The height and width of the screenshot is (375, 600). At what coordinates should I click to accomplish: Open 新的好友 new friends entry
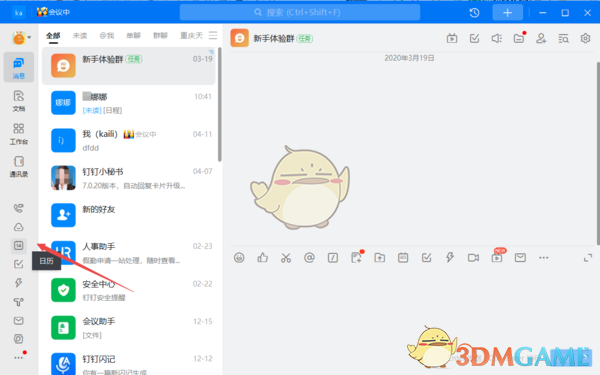click(129, 216)
